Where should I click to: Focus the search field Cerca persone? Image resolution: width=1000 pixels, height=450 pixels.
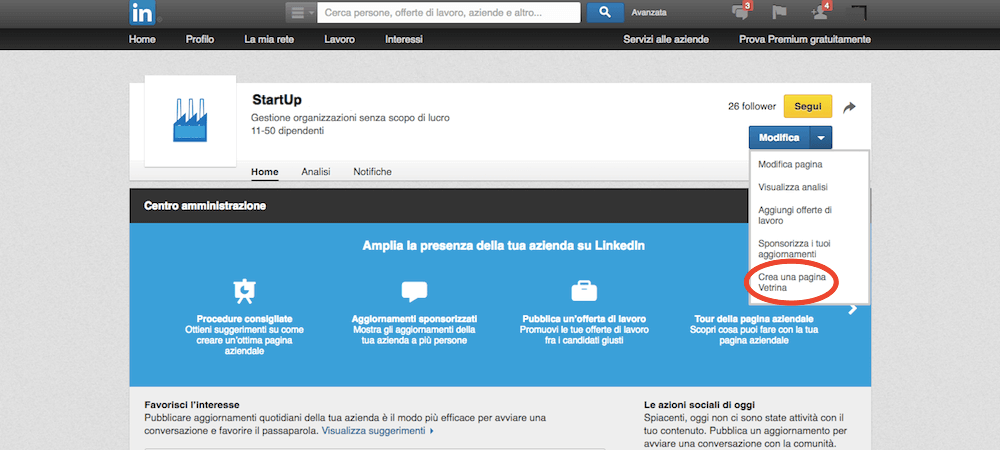[449, 12]
